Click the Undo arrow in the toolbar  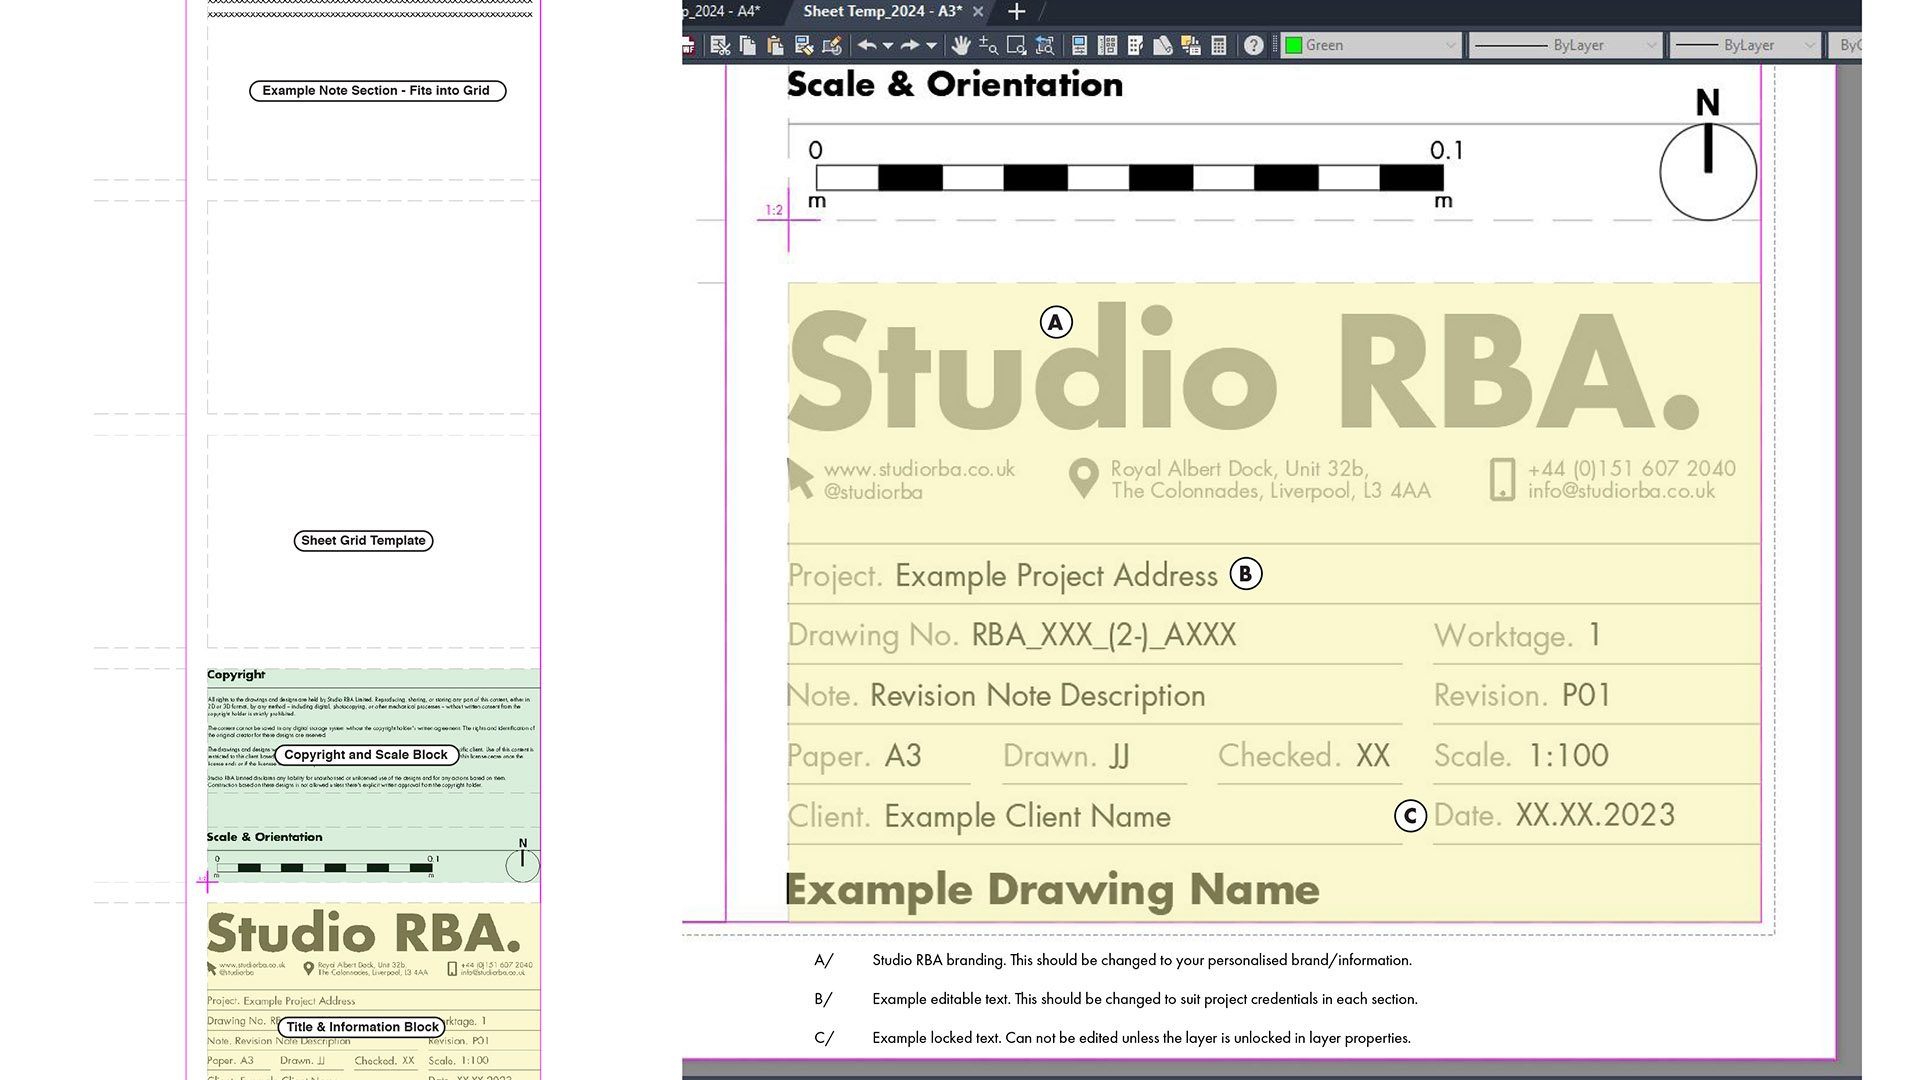(867, 46)
